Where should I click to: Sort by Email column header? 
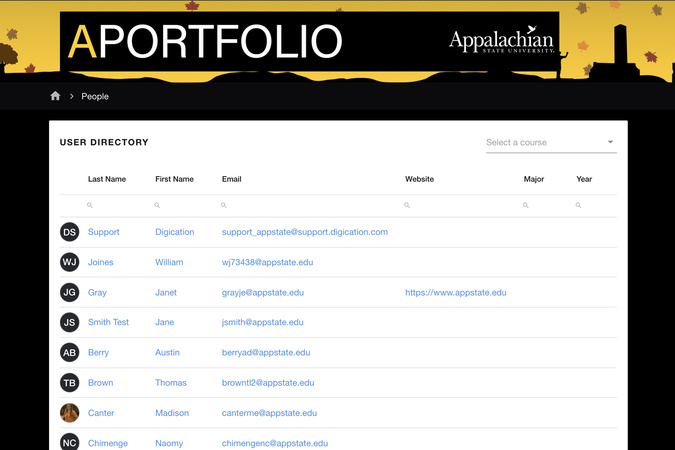click(x=232, y=179)
